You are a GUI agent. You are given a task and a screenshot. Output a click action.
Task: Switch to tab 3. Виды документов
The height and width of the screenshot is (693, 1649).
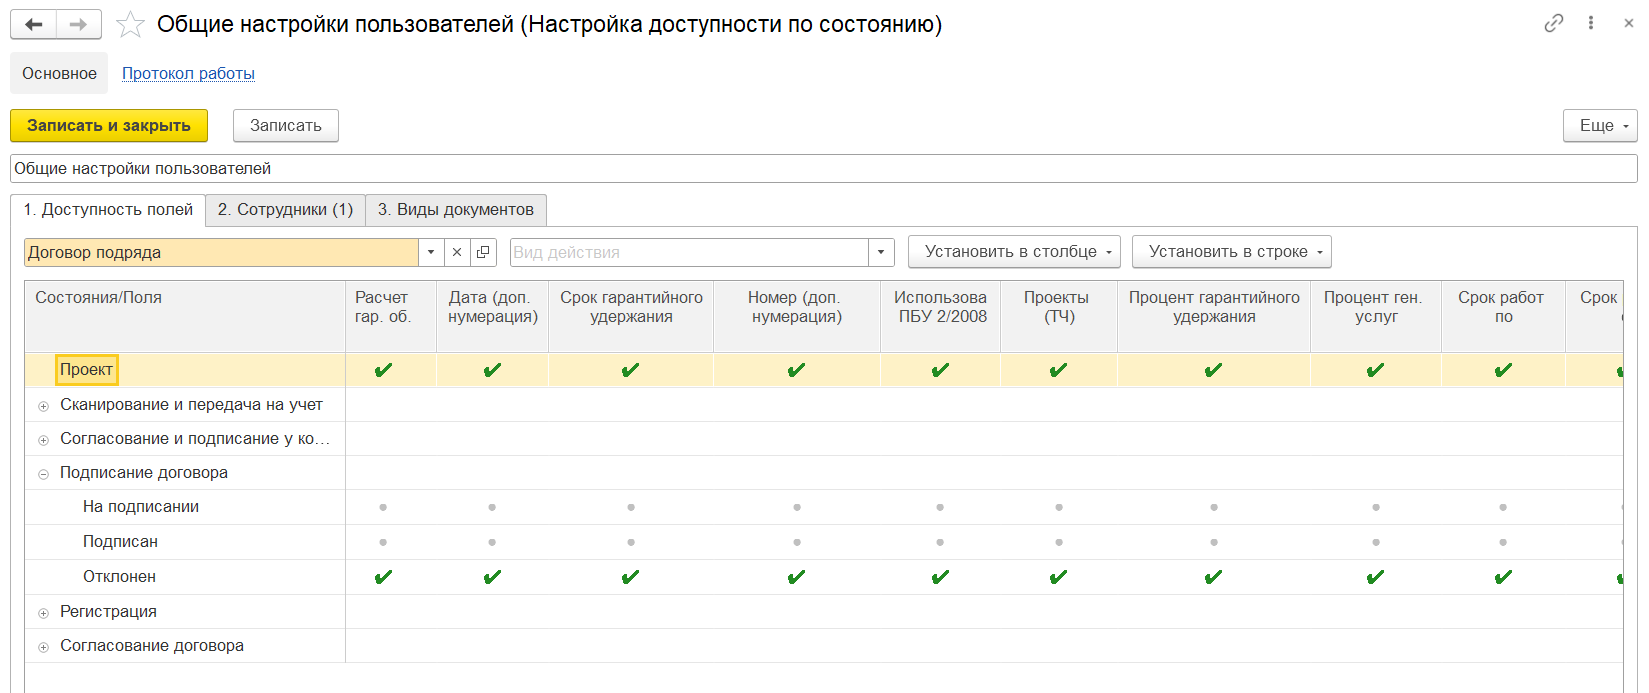[456, 210]
